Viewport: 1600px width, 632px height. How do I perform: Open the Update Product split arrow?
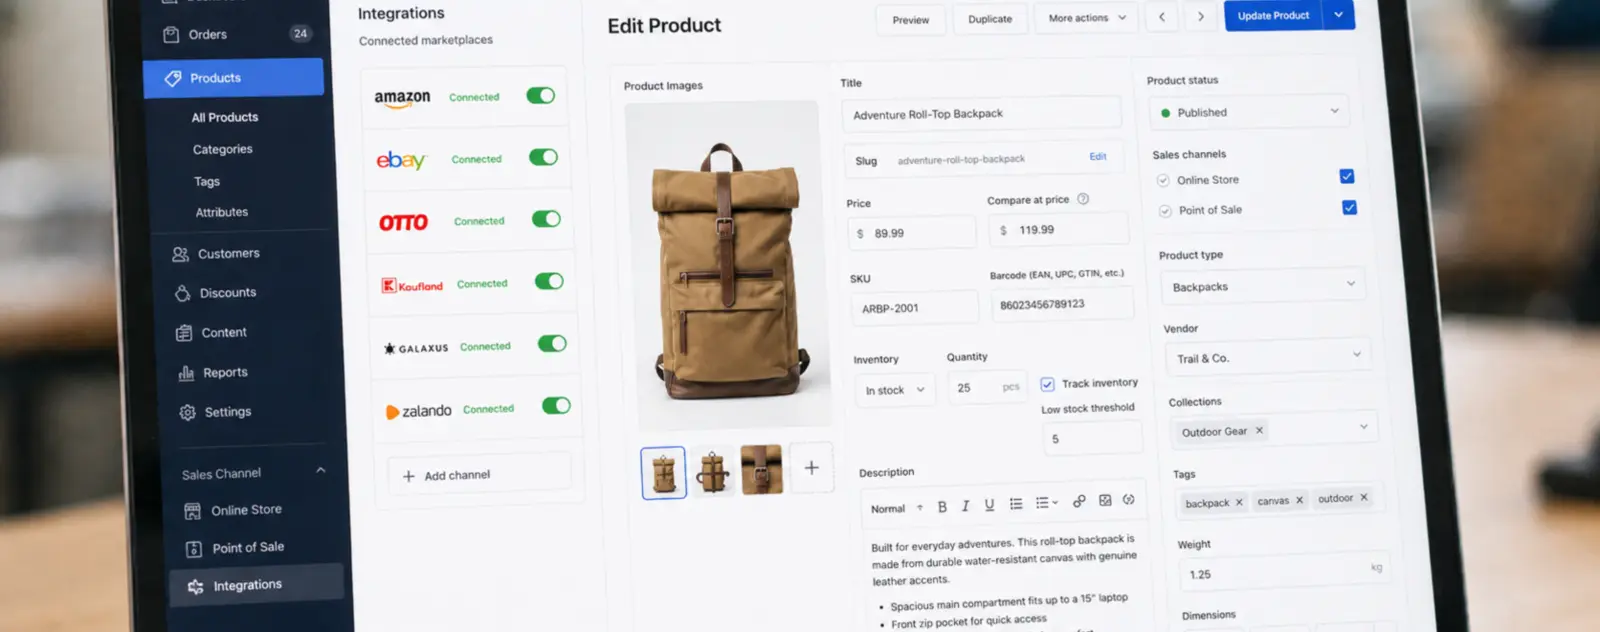[1339, 14]
